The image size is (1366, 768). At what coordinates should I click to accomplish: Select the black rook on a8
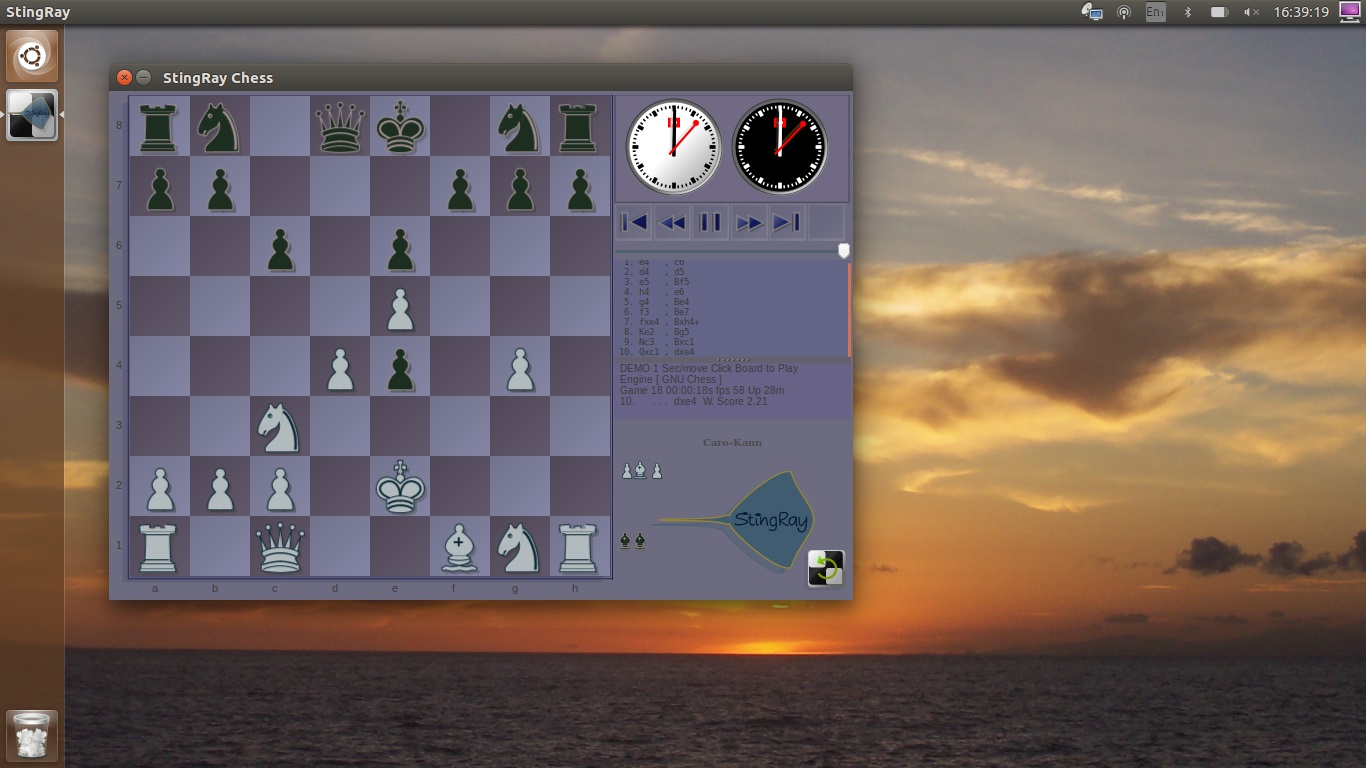160,126
